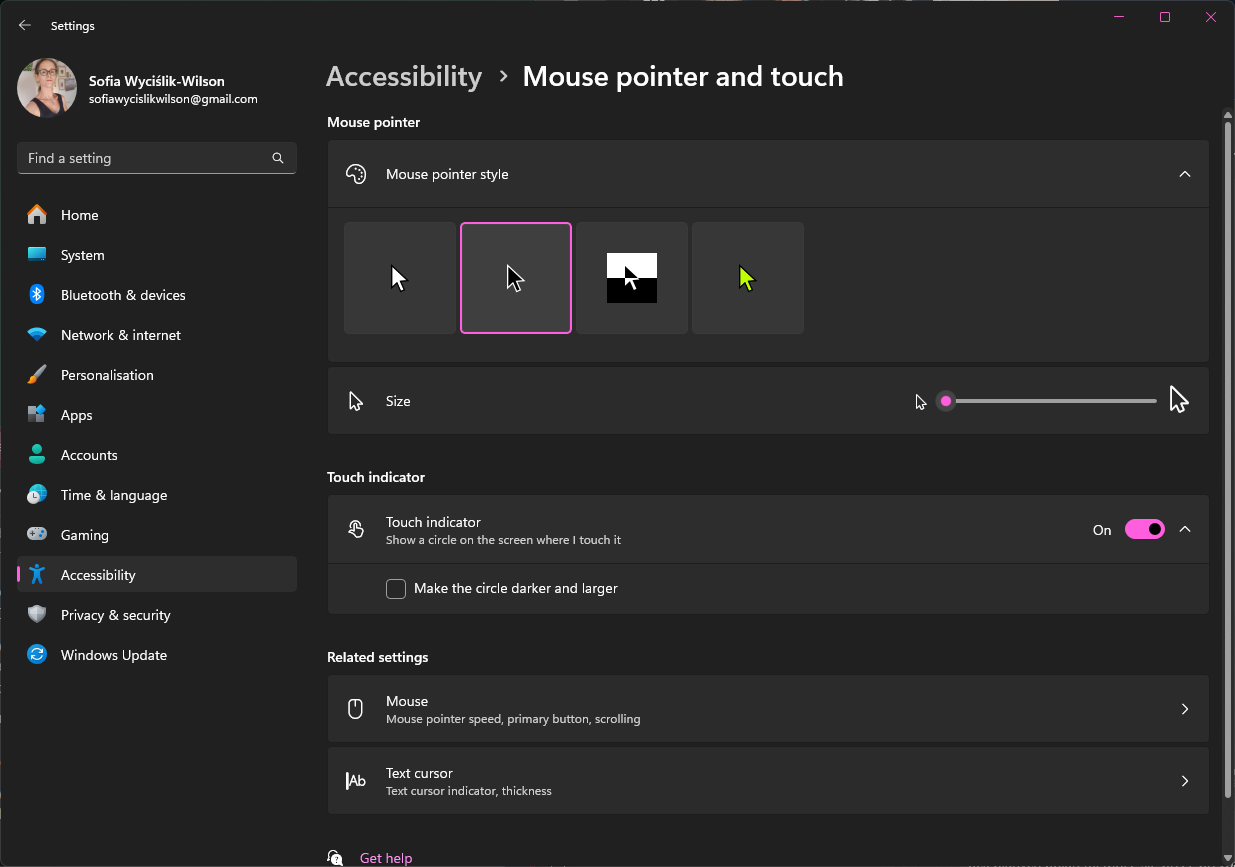Image resolution: width=1235 pixels, height=867 pixels.
Task: Click the Windows Update icon in sidebar
Action: tap(37, 655)
